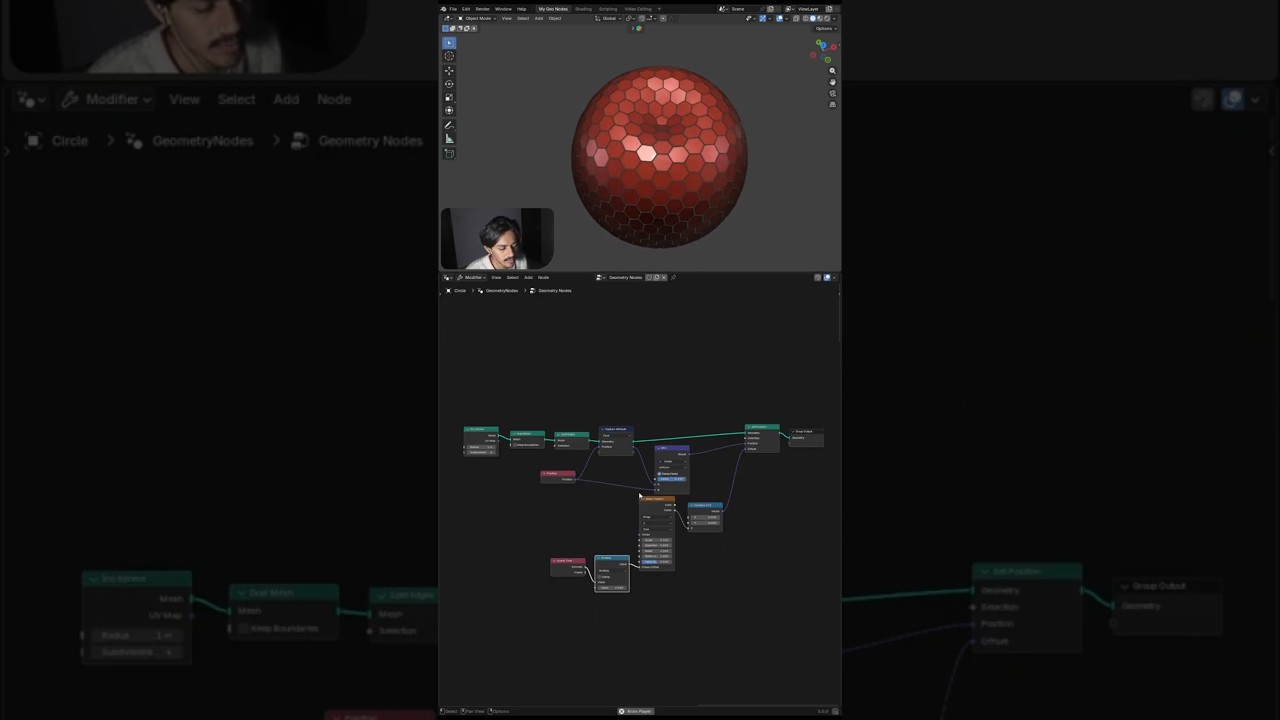Screen dimensions: 1280x720
Task: Click the Circle breadcrumb in node editor
Action: click(460, 291)
